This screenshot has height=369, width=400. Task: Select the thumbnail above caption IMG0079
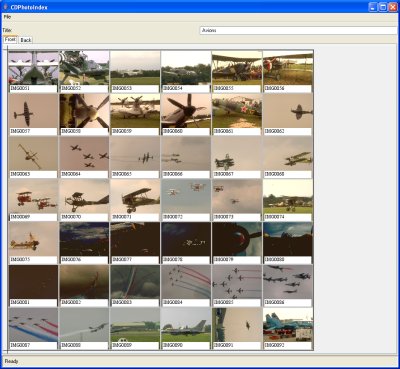(x=237, y=239)
